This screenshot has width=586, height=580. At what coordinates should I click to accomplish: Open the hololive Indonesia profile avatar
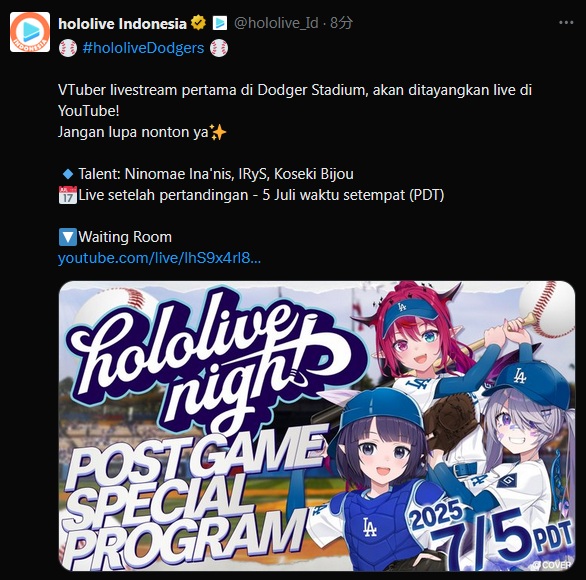(30, 32)
